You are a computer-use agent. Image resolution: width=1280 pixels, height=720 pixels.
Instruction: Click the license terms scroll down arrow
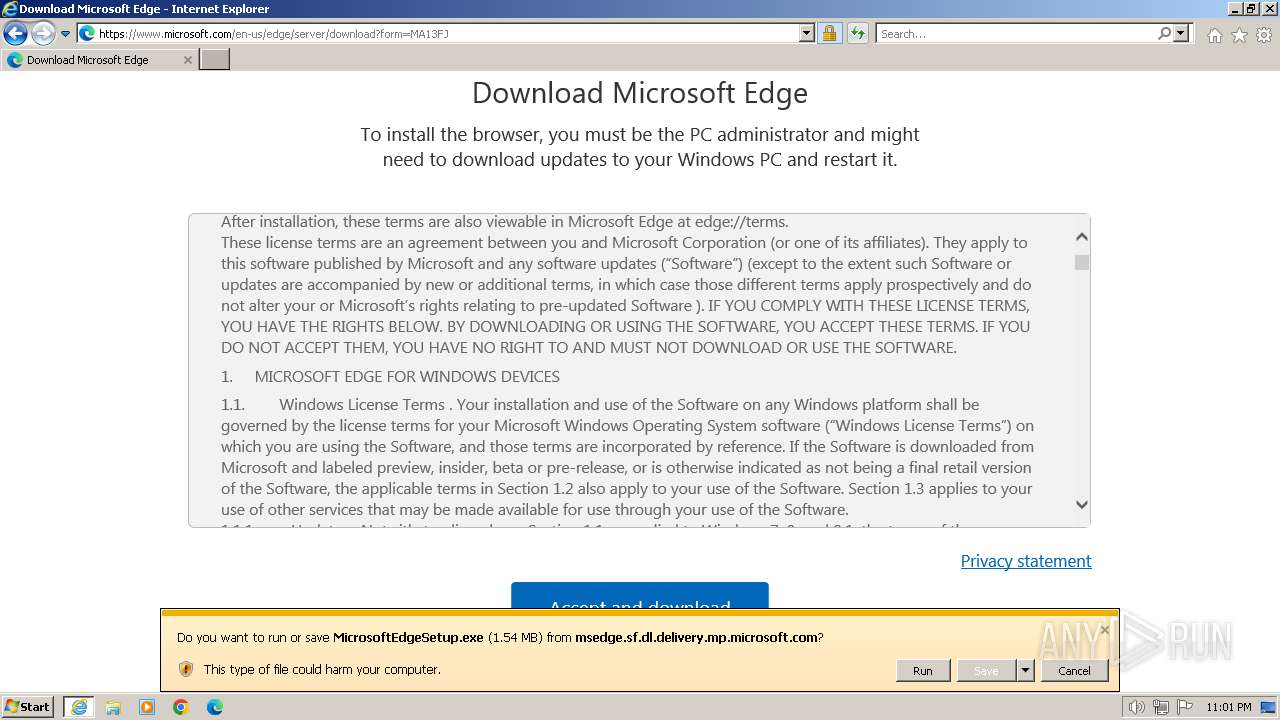pyautogui.click(x=1081, y=505)
